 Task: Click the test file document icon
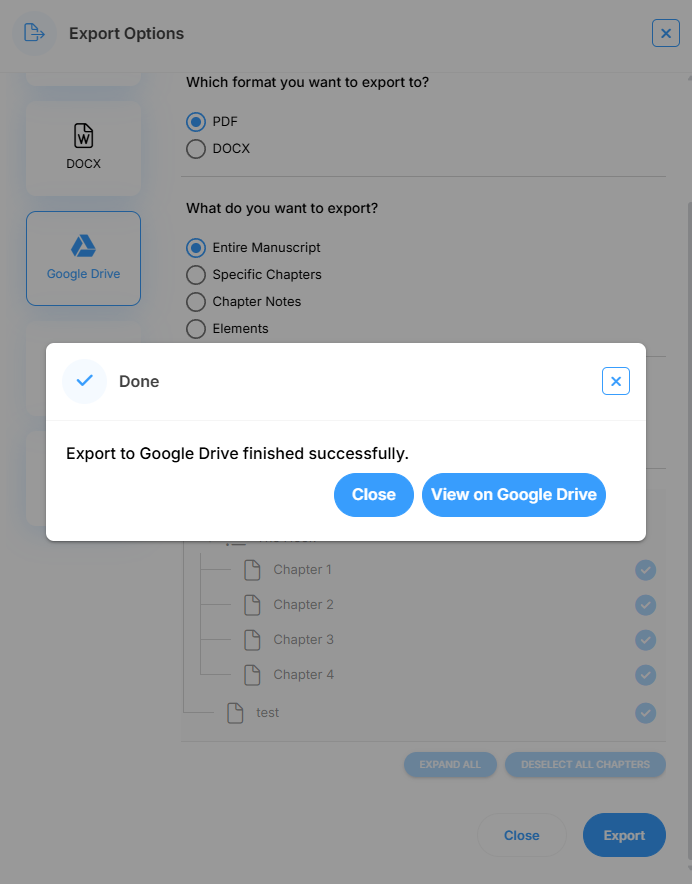235,713
